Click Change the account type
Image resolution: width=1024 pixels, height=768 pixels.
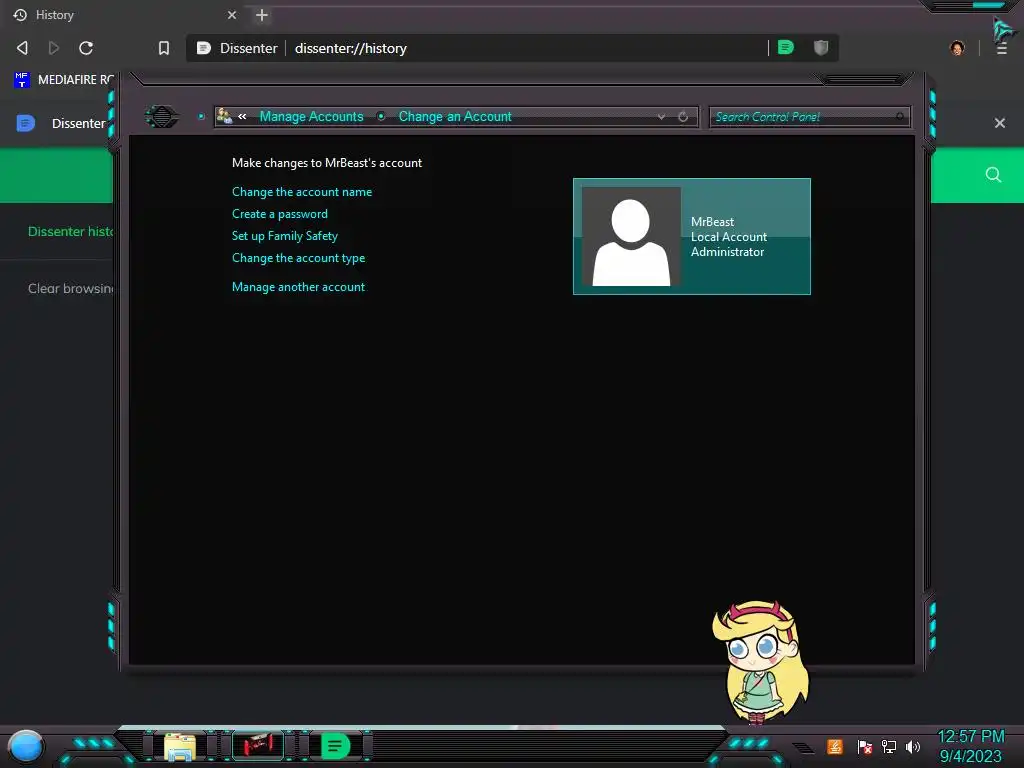click(298, 258)
